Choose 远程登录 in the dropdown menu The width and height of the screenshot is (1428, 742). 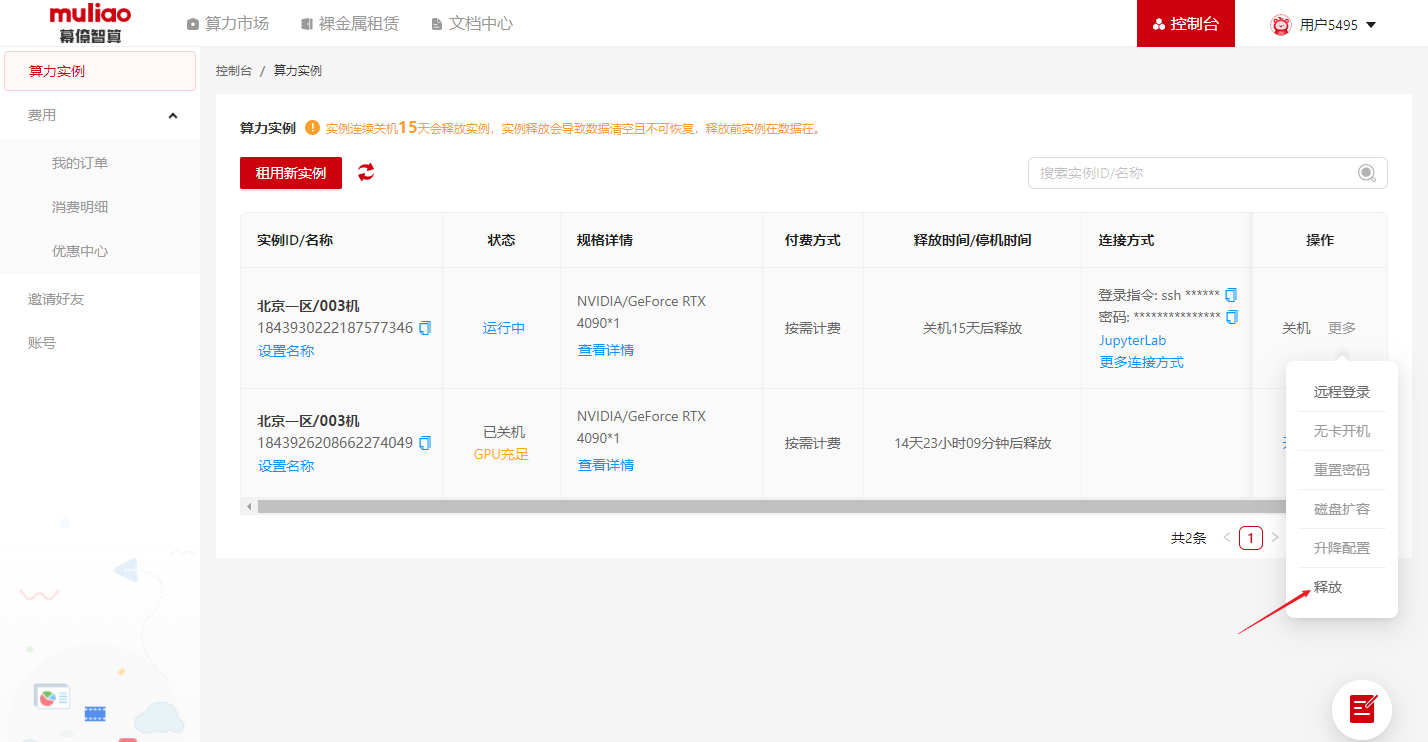pyautogui.click(x=1341, y=392)
